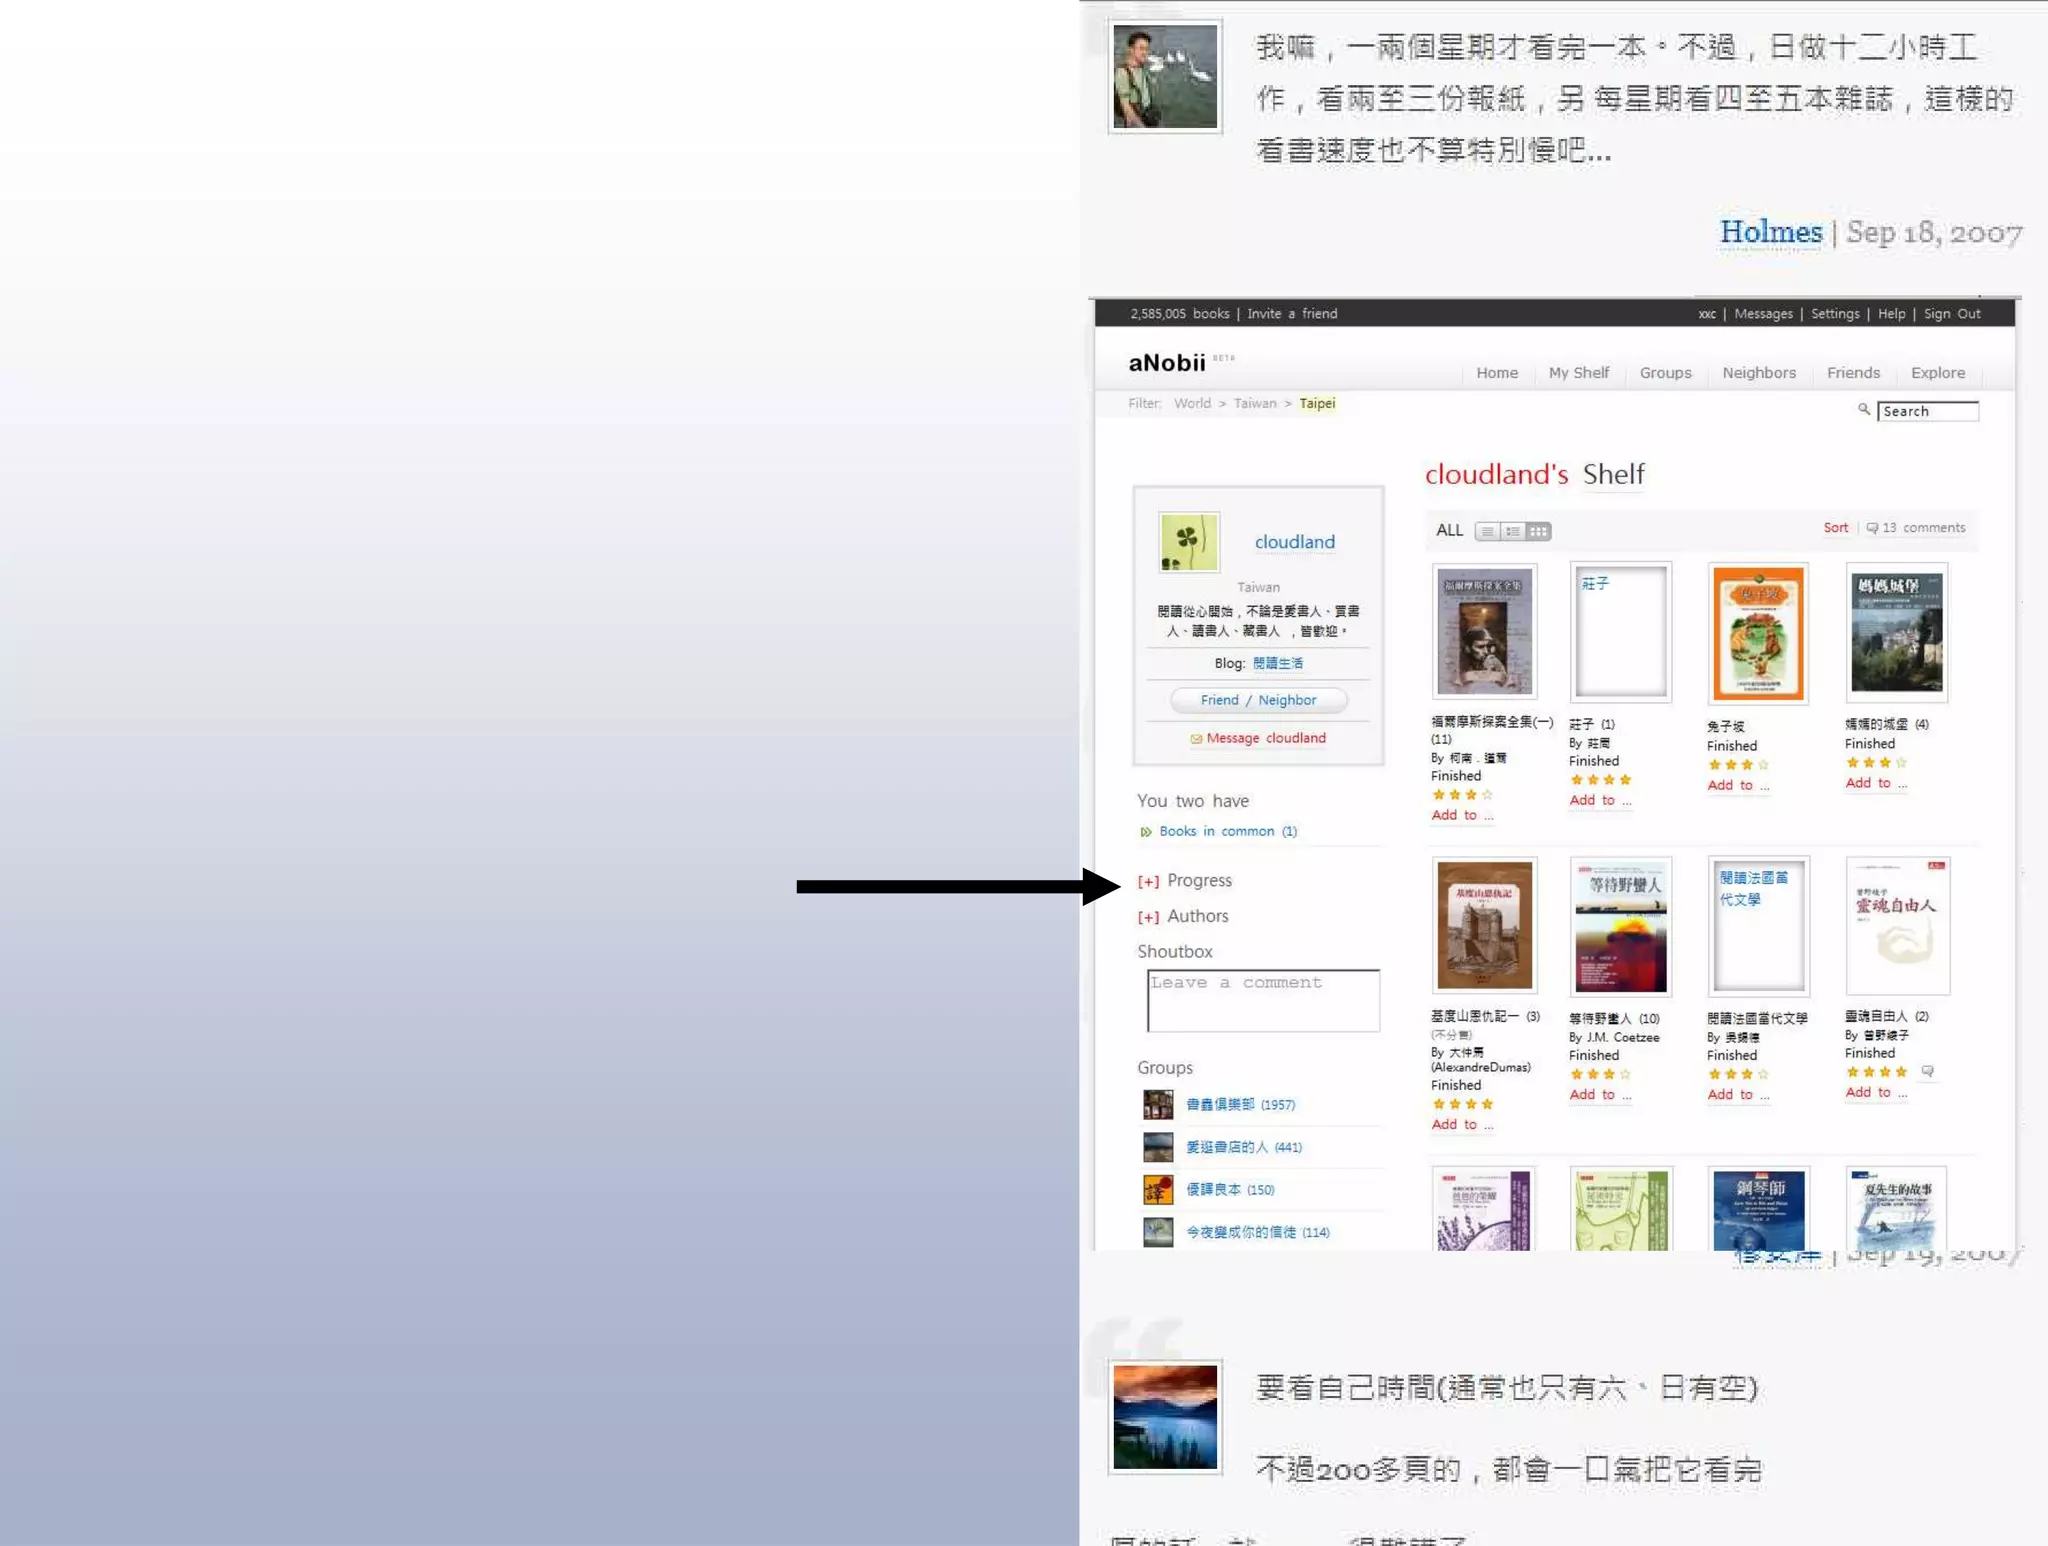The image size is (2048, 1546).
Task: Click the comments bubble icon beside 13 comments
Action: (1872, 528)
